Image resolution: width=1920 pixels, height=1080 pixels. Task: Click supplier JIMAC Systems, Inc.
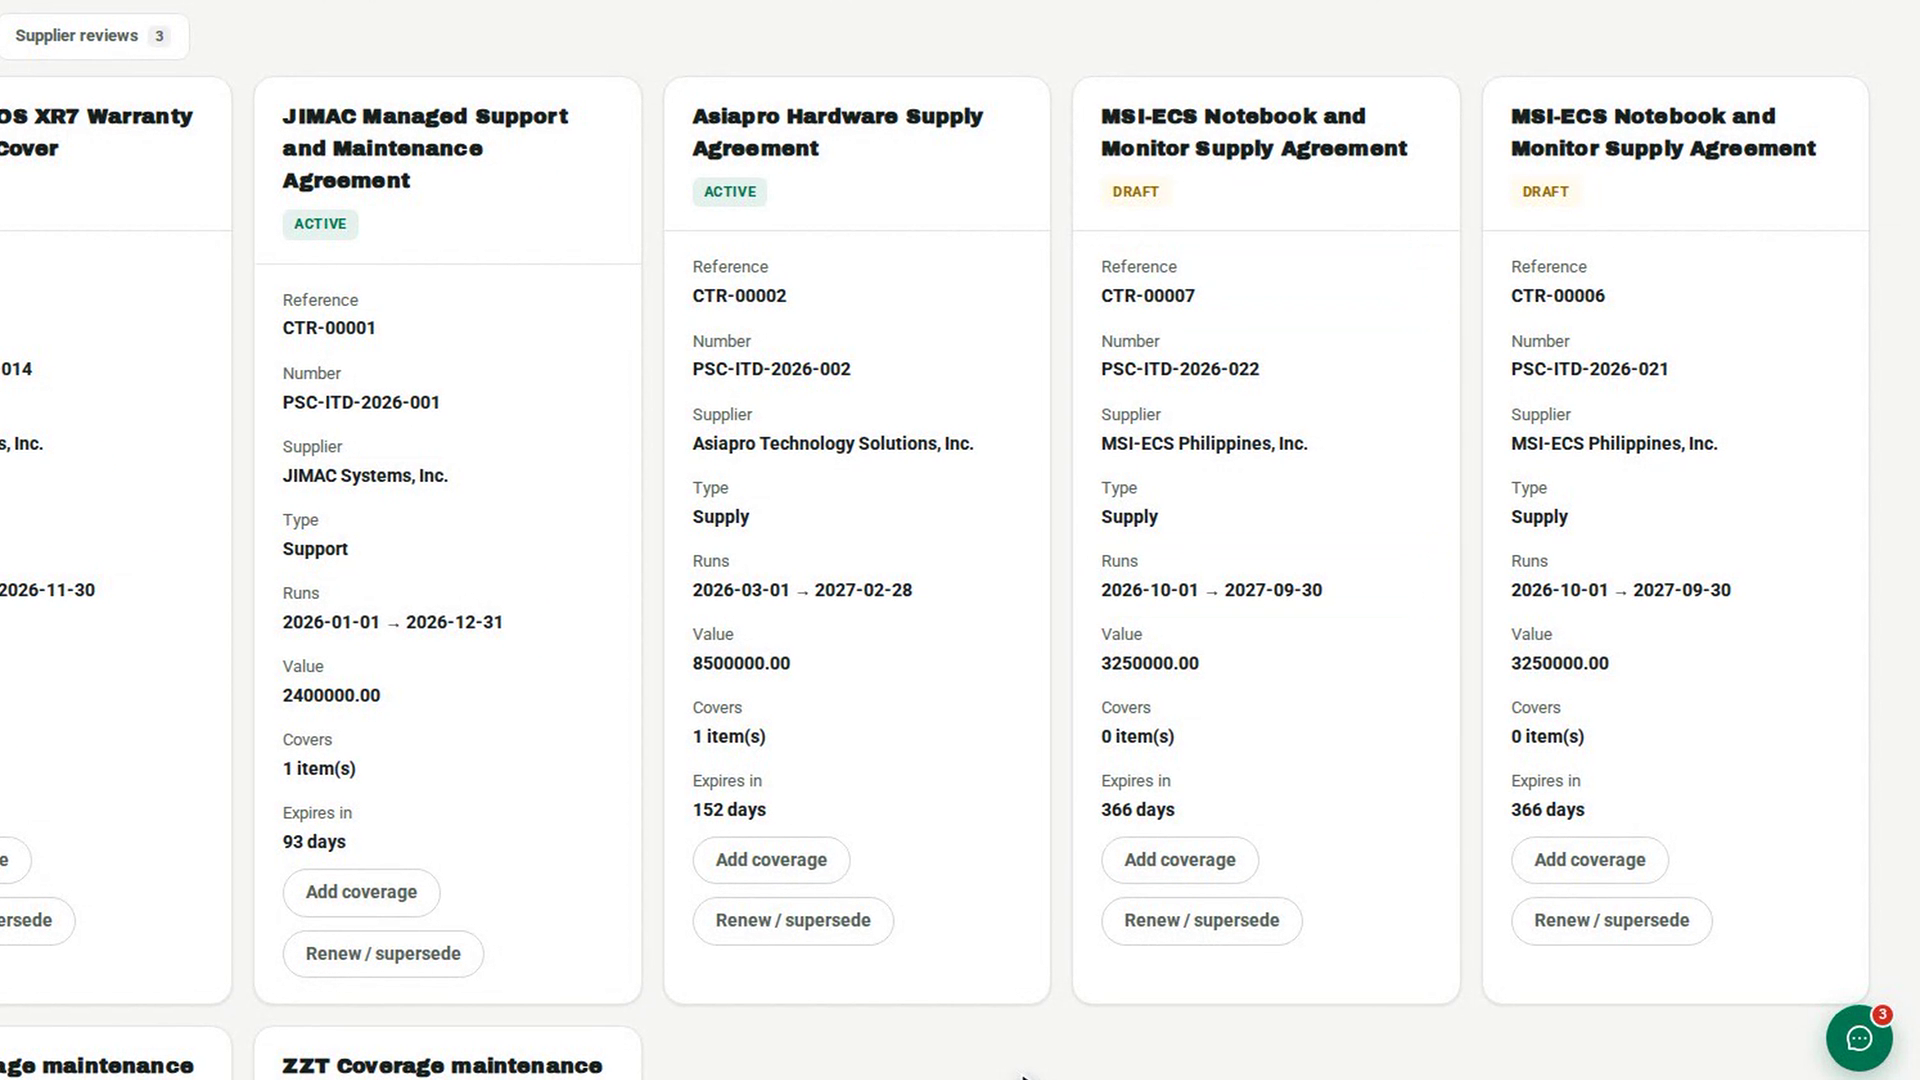click(365, 476)
